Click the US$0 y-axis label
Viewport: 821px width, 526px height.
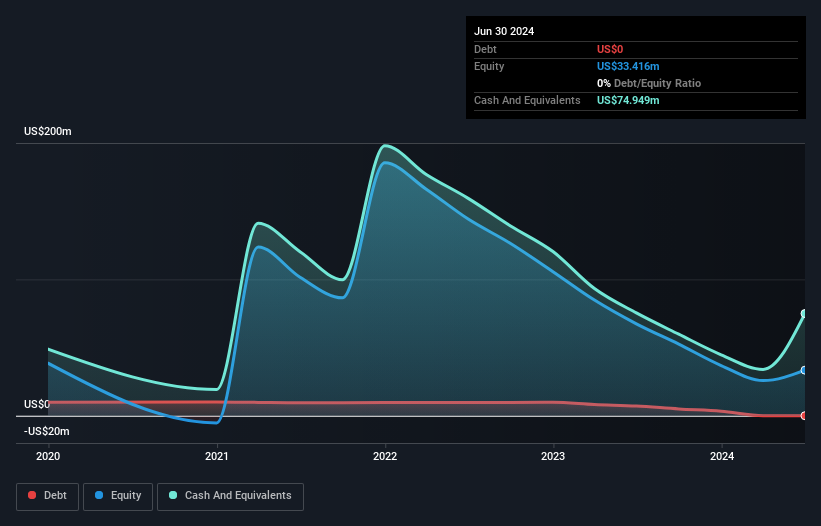point(37,404)
